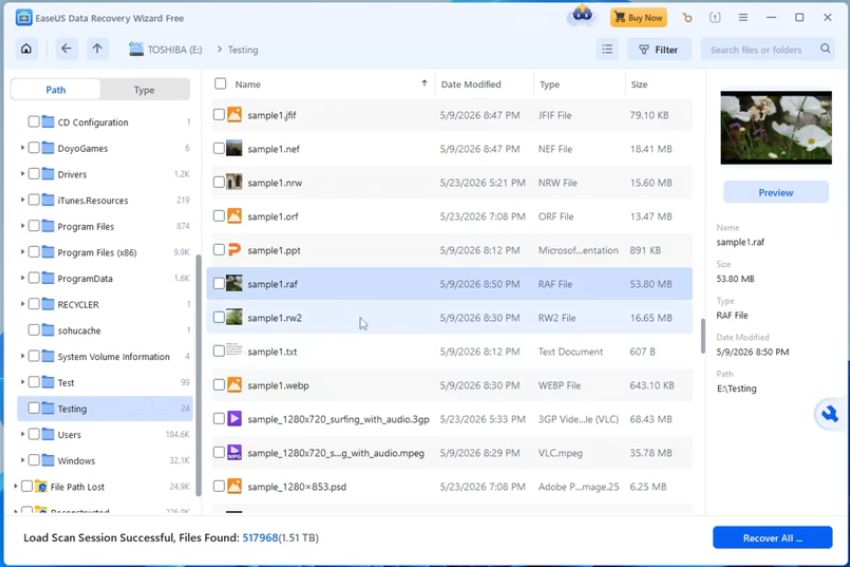This screenshot has width=850, height=567.
Task: Open the Filter options
Action: pos(659,49)
